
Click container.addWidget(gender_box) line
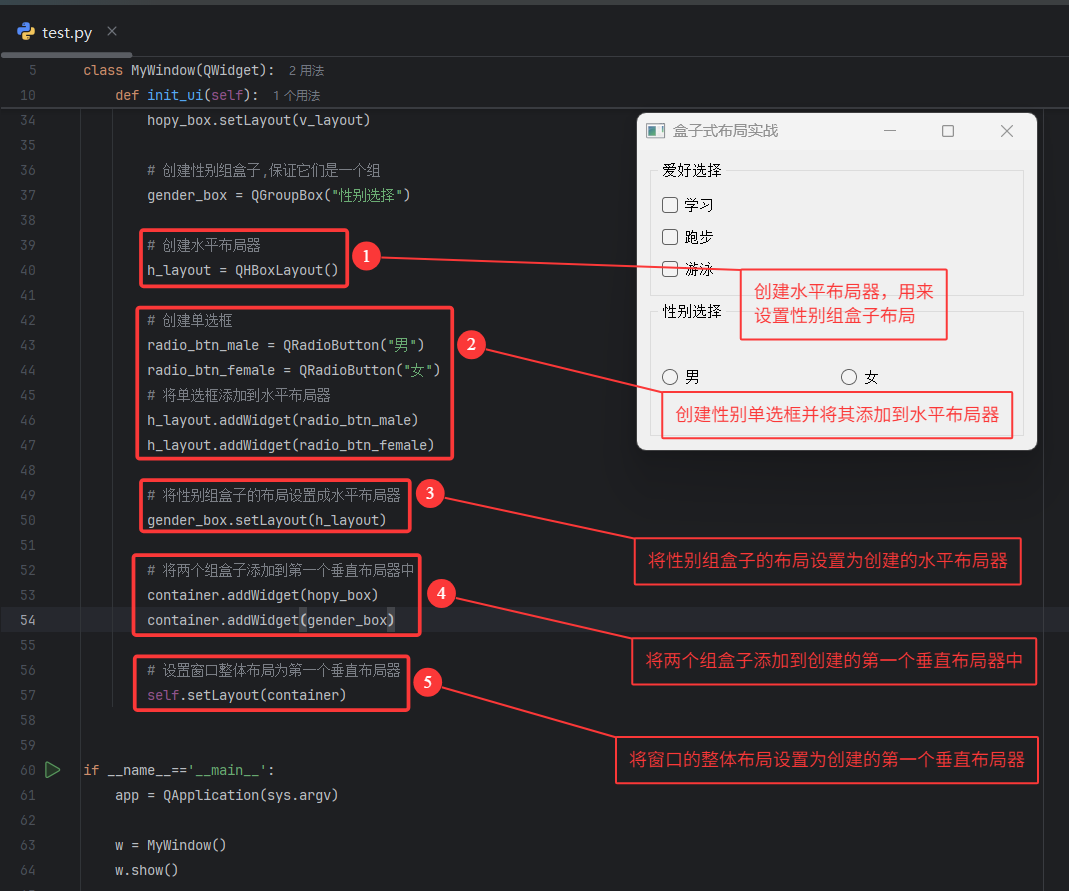pos(271,620)
